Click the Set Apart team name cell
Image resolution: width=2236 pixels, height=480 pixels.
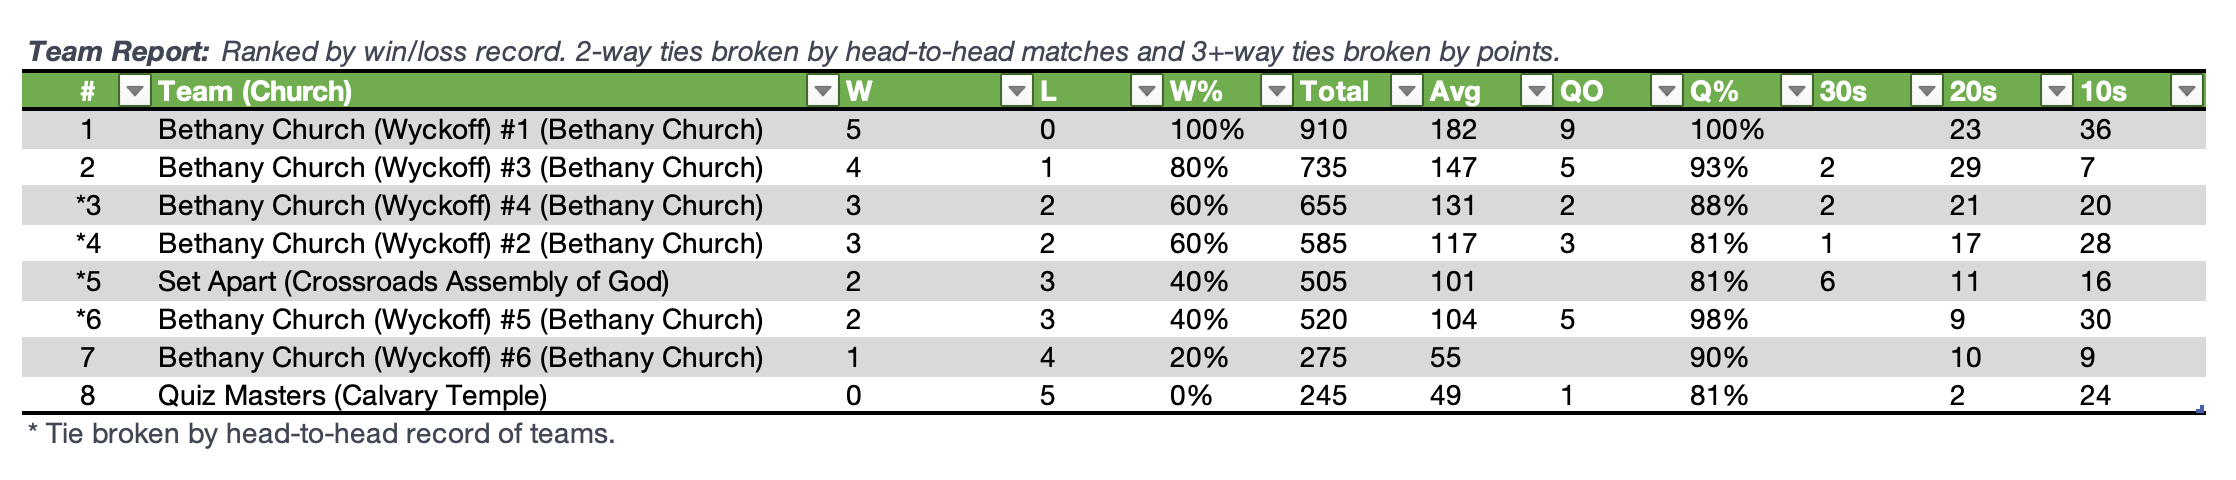tap(413, 282)
